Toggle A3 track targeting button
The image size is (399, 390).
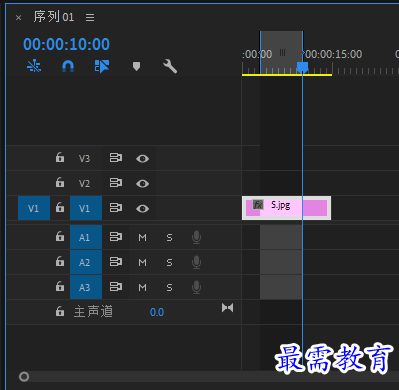tap(86, 287)
